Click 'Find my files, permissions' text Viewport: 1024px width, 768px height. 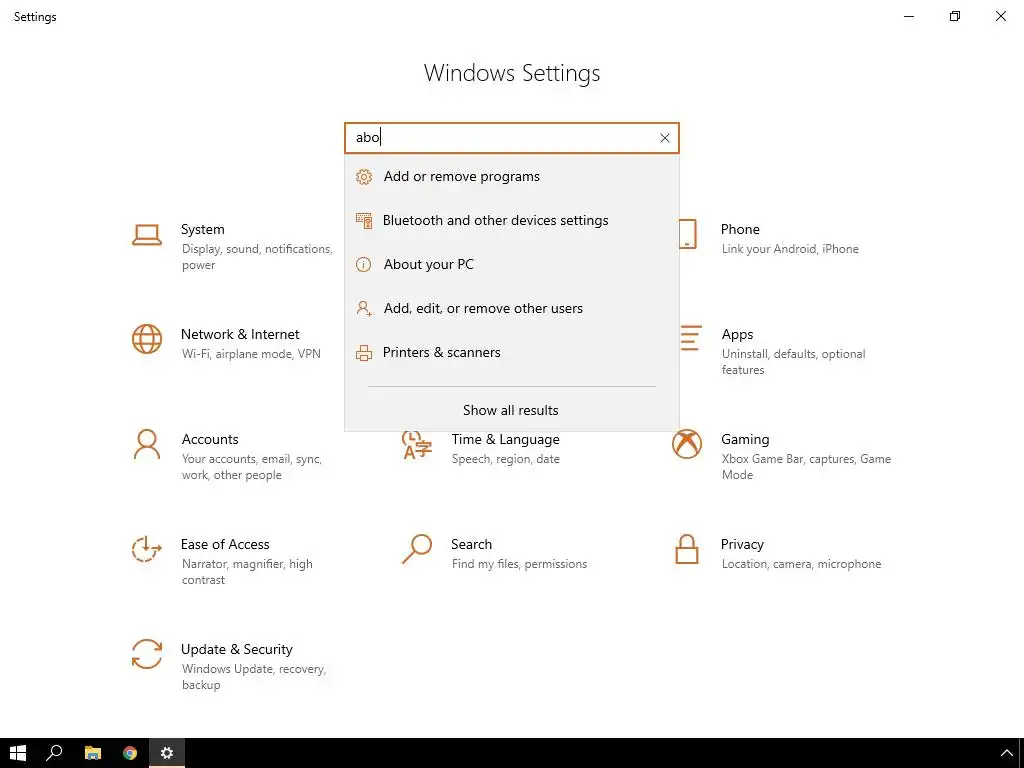pyautogui.click(x=519, y=564)
